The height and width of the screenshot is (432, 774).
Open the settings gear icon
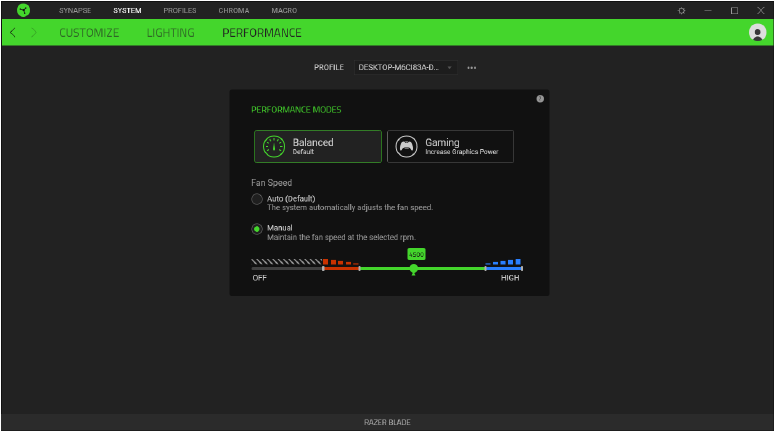coord(681,10)
